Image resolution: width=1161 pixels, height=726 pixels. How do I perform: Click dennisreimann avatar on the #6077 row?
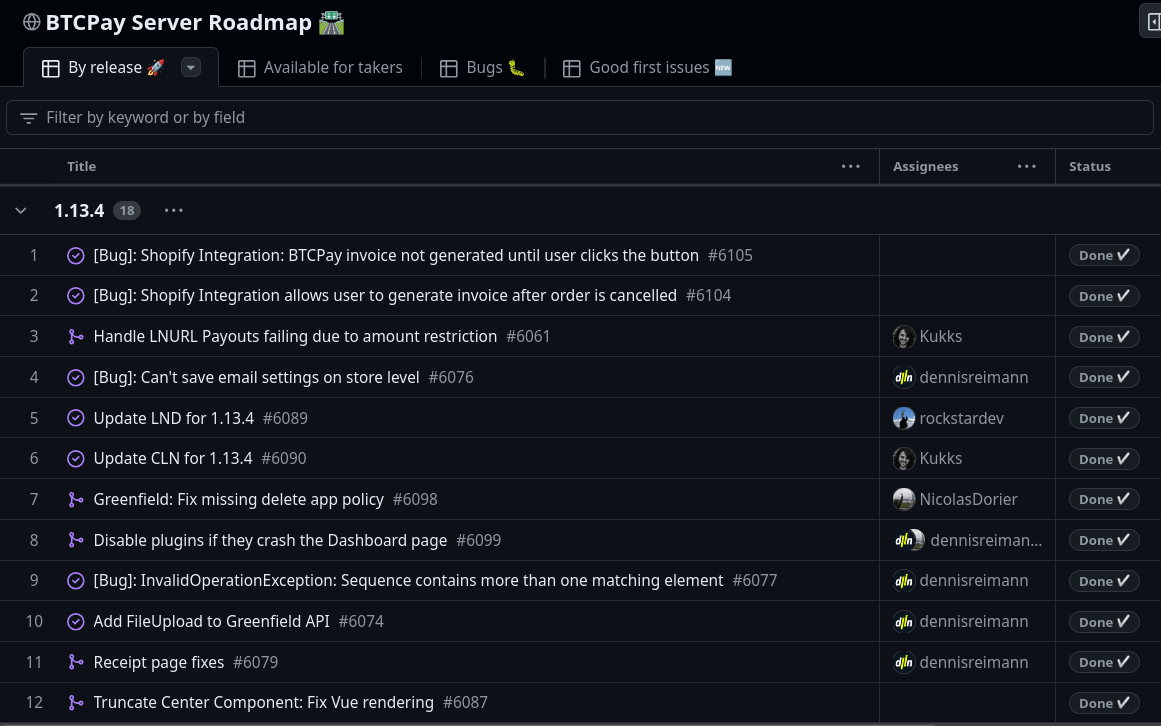click(903, 581)
